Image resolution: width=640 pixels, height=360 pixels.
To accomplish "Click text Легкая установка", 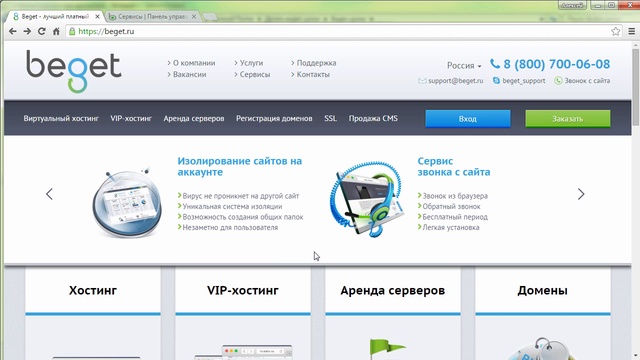I will [451, 228].
